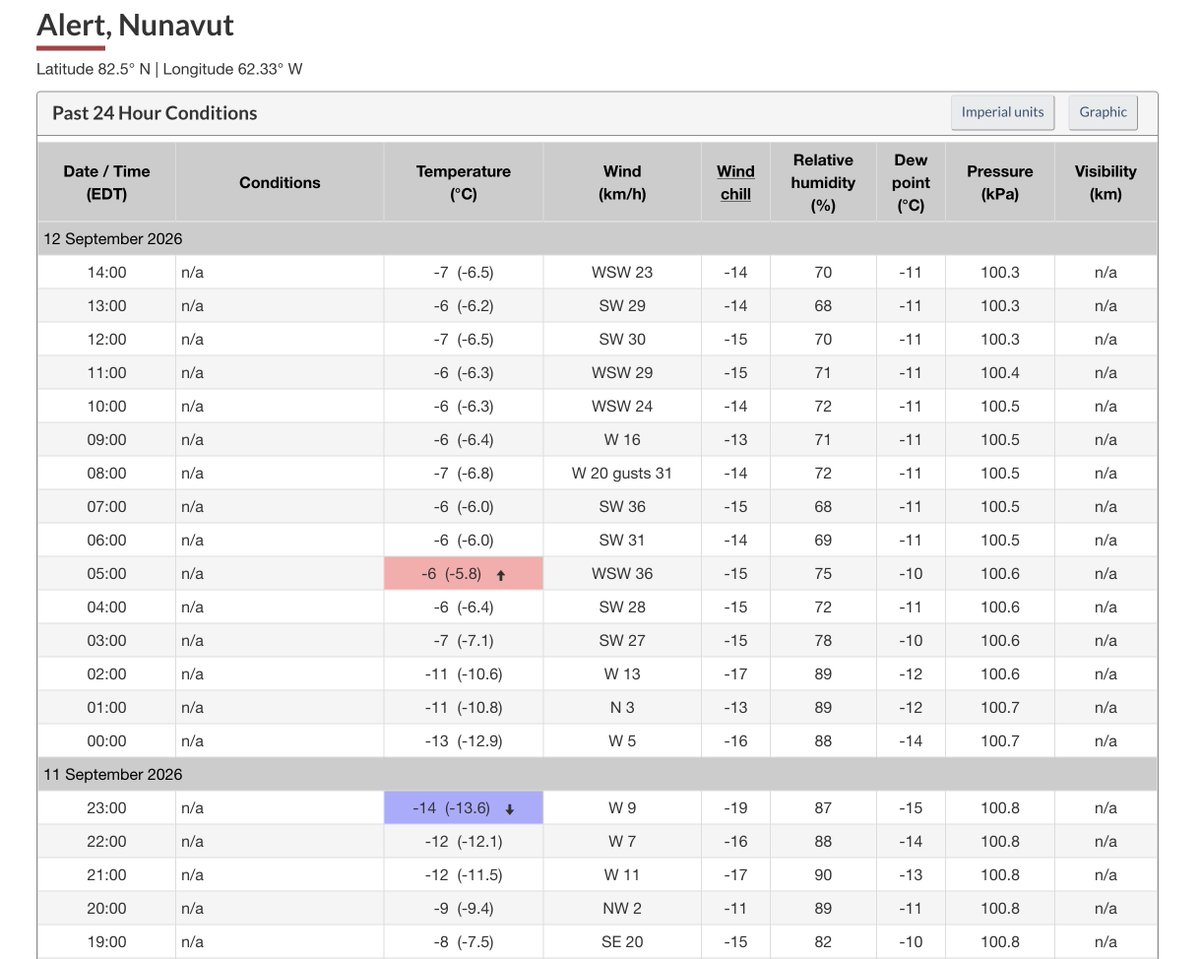This screenshot has height=959, width=1200.
Task: Click temperature -6 (-6.2) at 13:00
Action: tap(464, 306)
